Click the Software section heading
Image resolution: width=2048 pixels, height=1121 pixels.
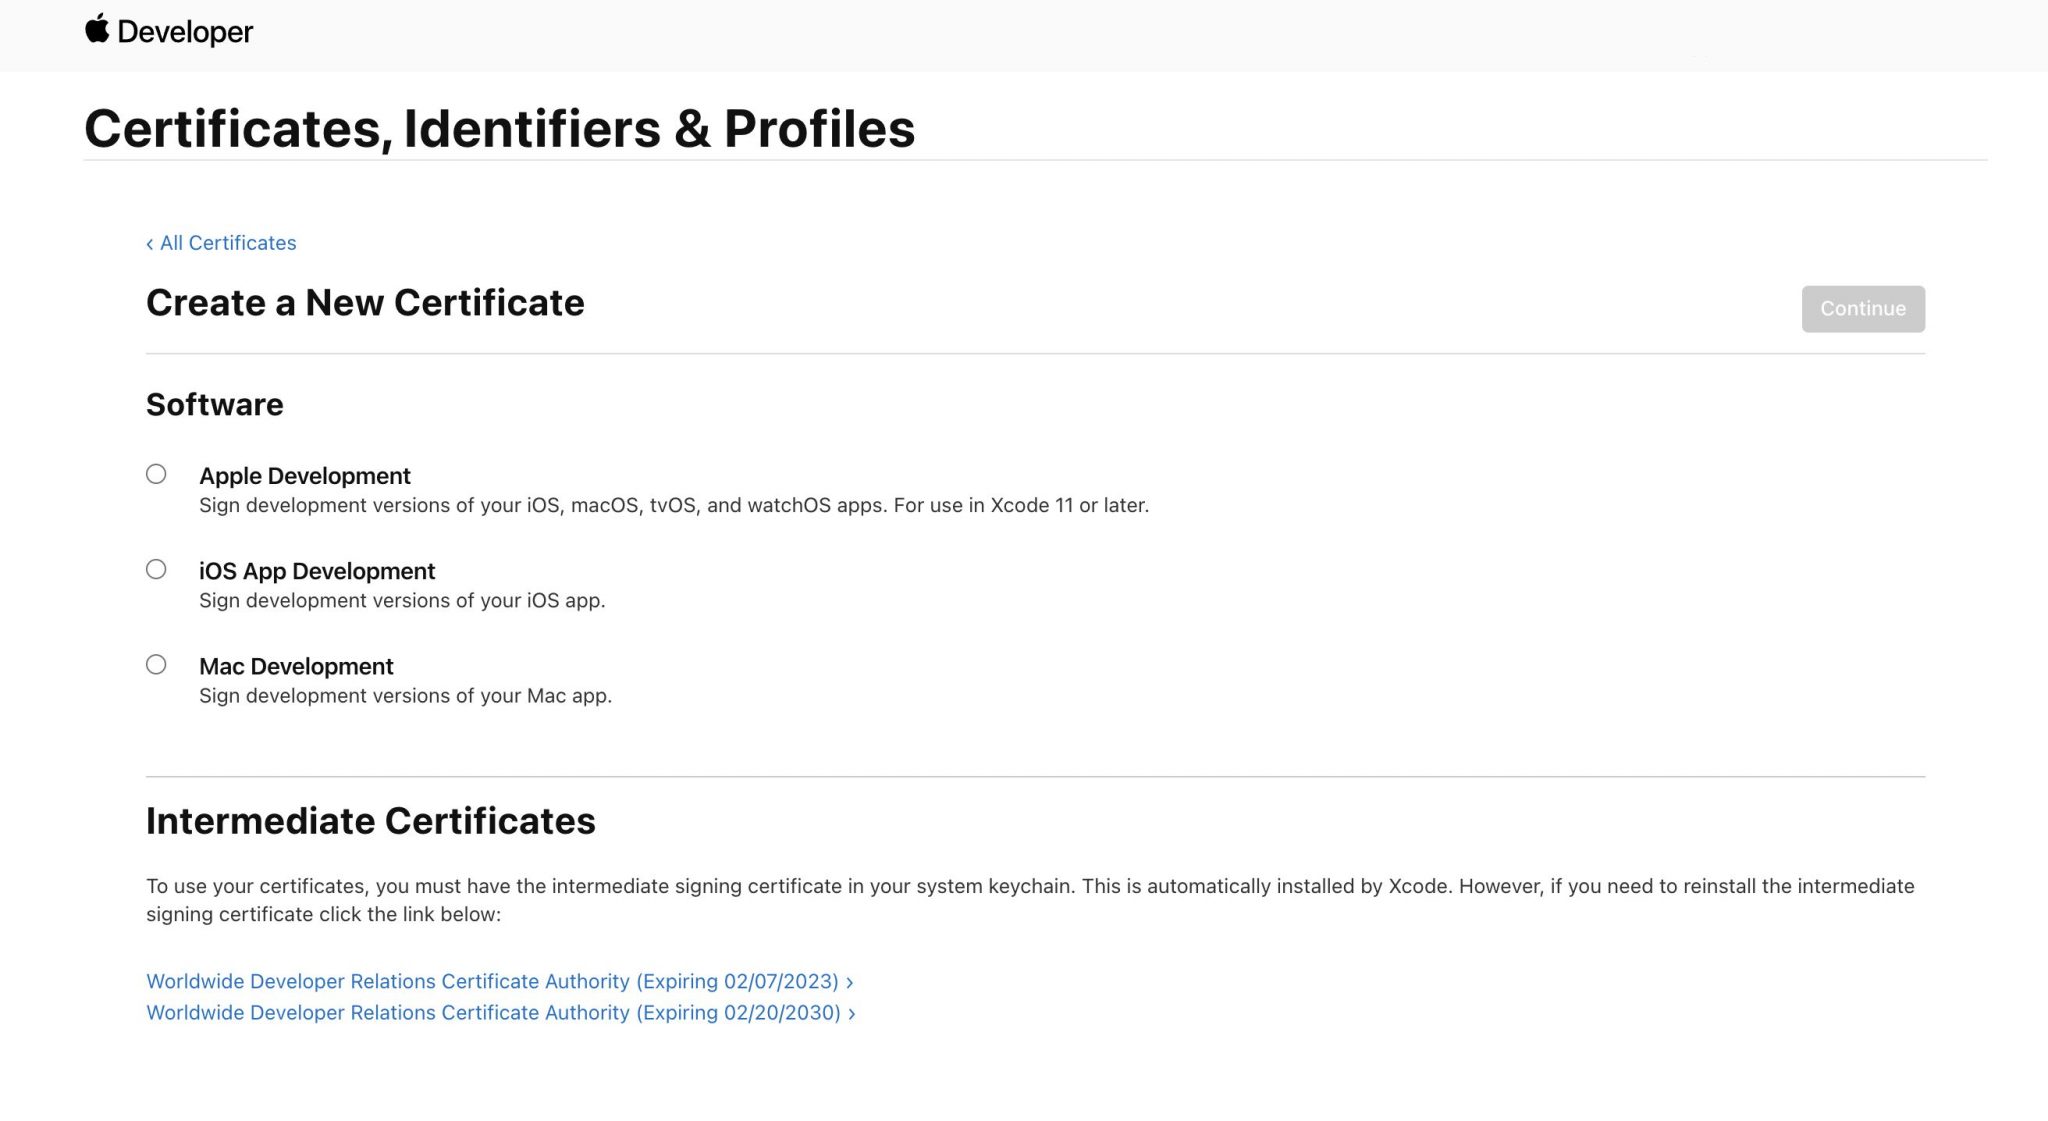pyautogui.click(x=214, y=404)
